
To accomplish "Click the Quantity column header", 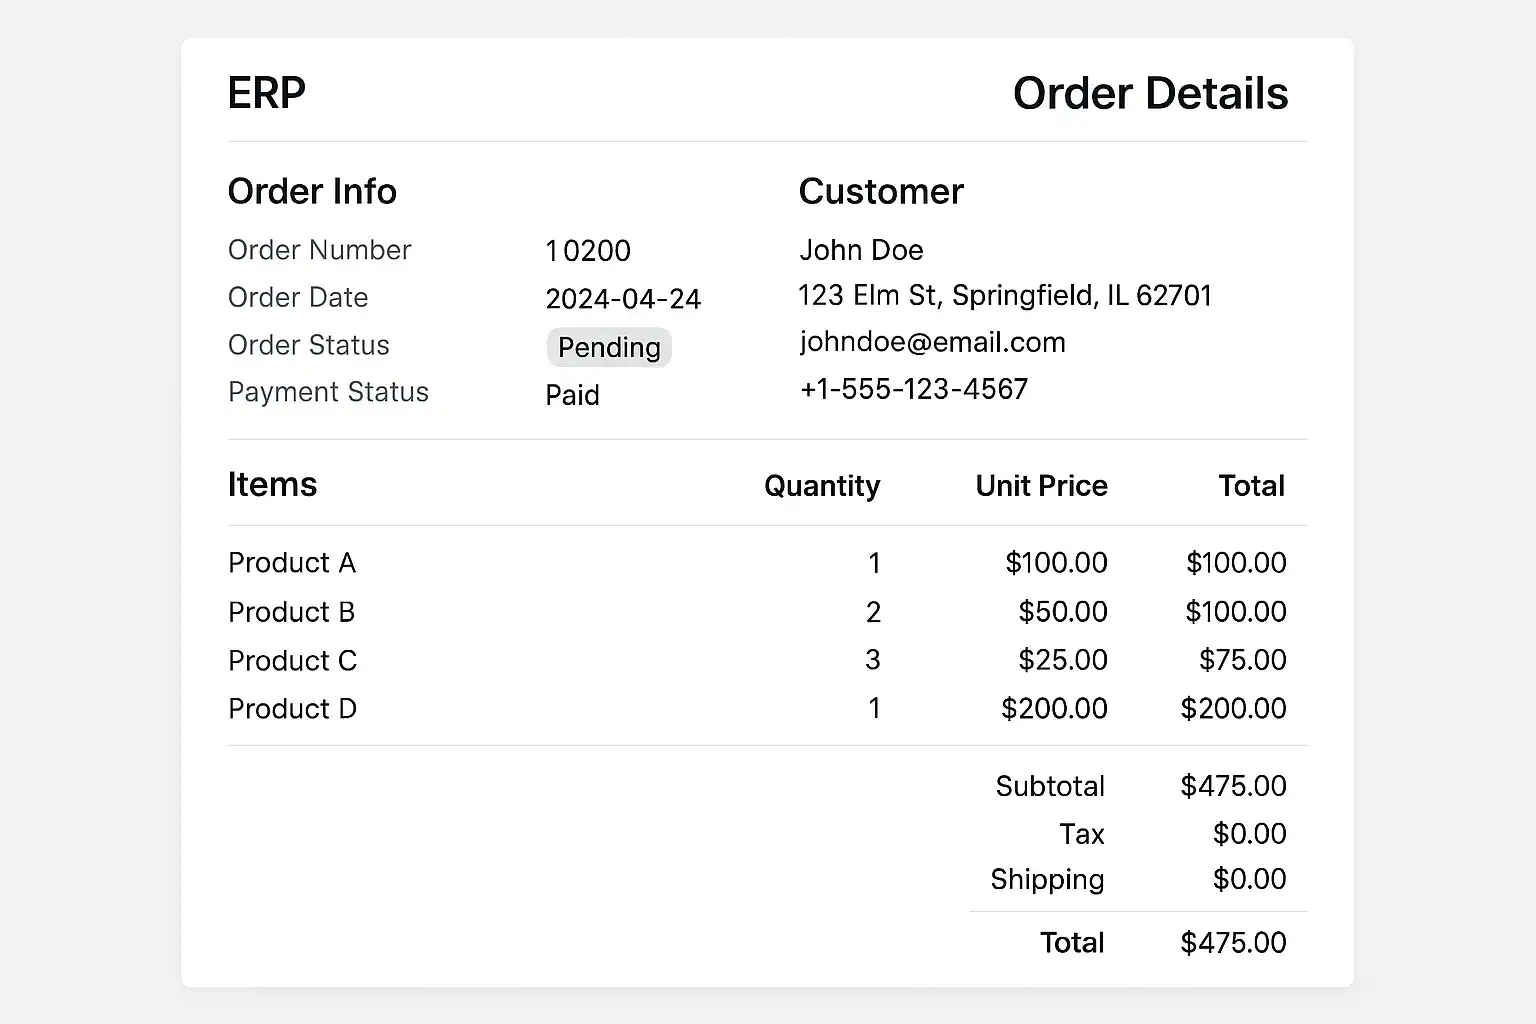I will click(822, 486).
